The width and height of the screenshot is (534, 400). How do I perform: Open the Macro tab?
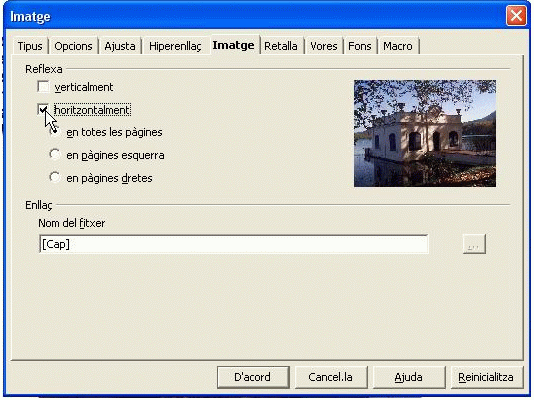[398, 46]
